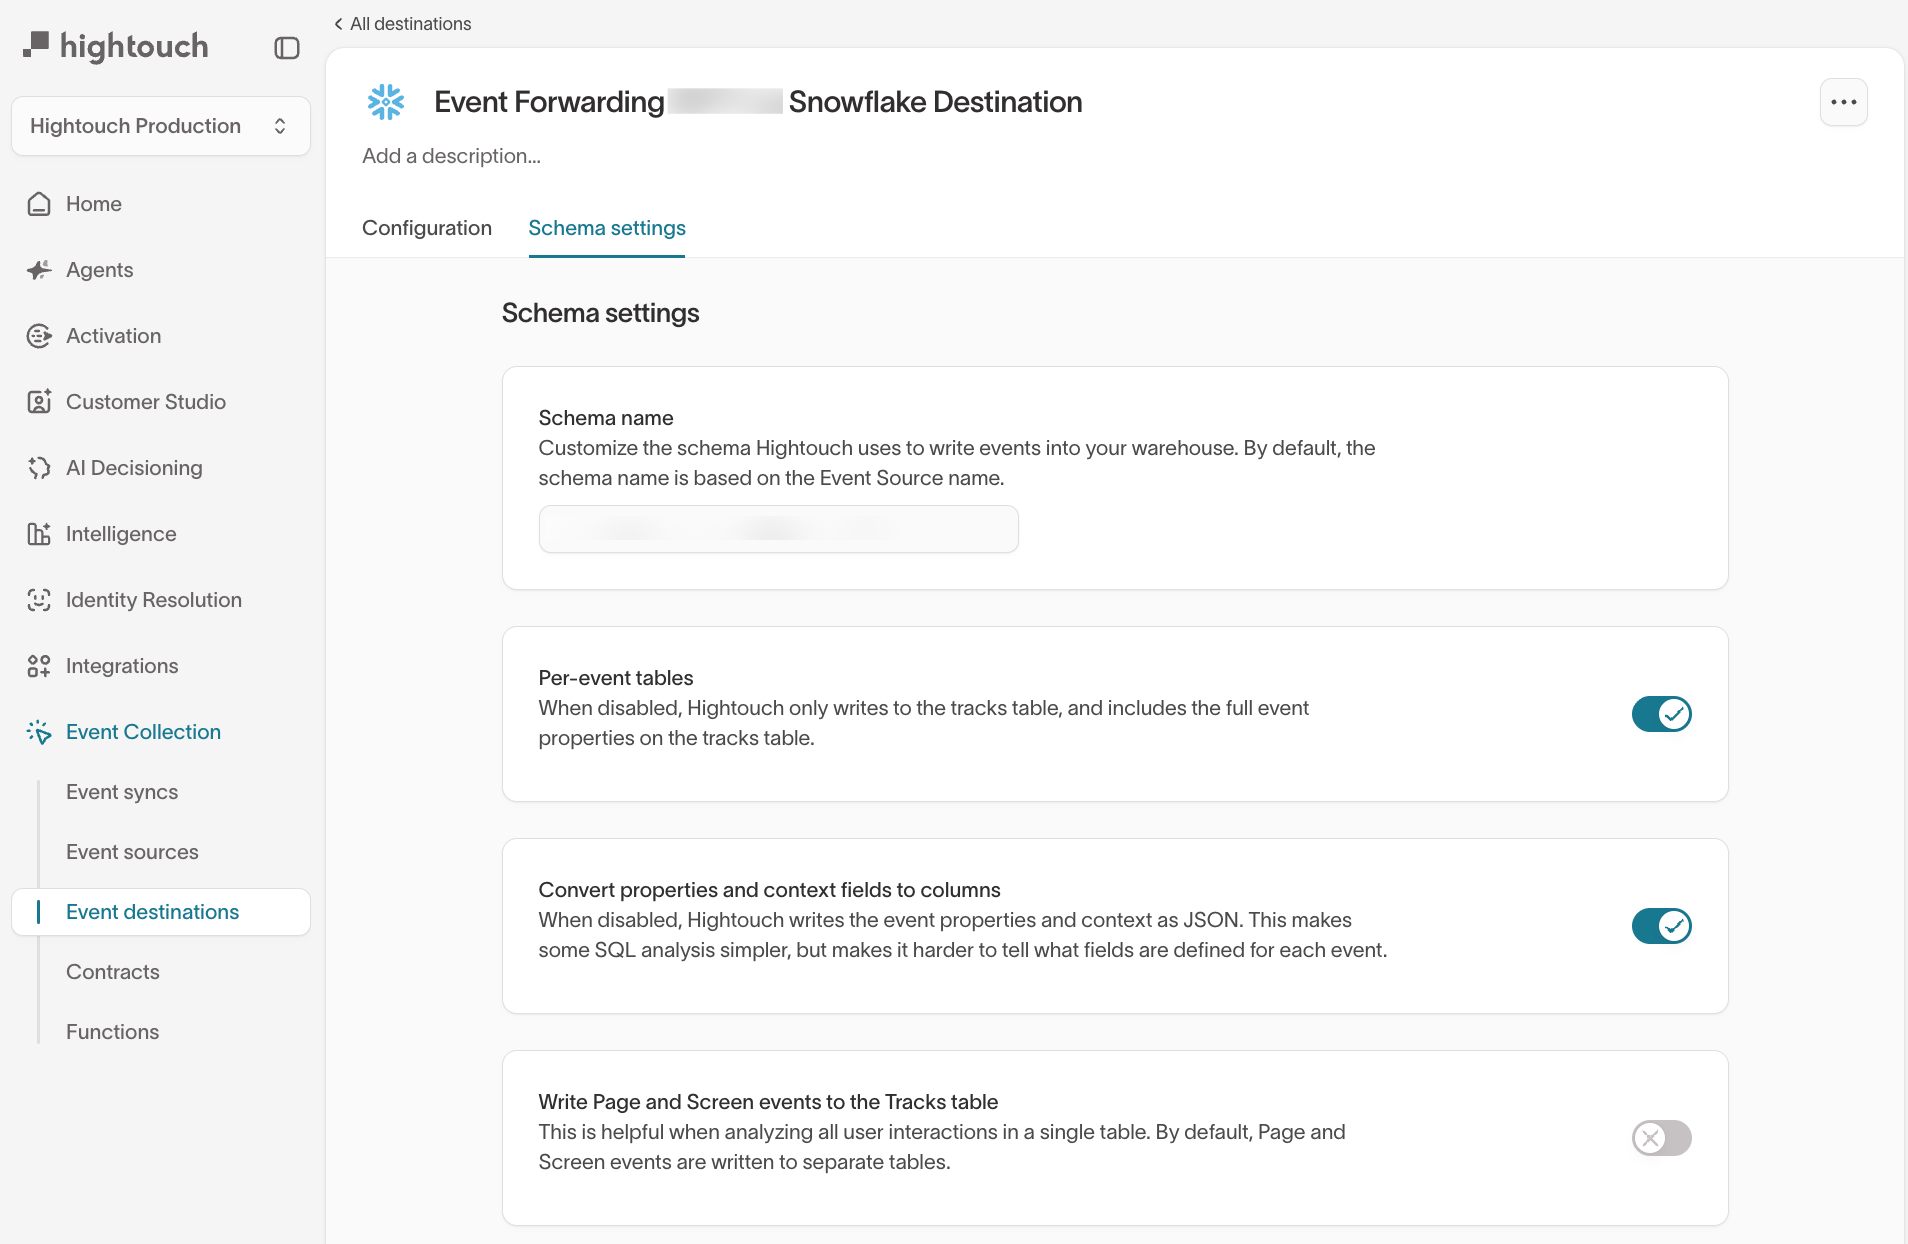The image size is (1908, 1244).
Task: Open the Home section in sidebar
Action: (92, 203)
